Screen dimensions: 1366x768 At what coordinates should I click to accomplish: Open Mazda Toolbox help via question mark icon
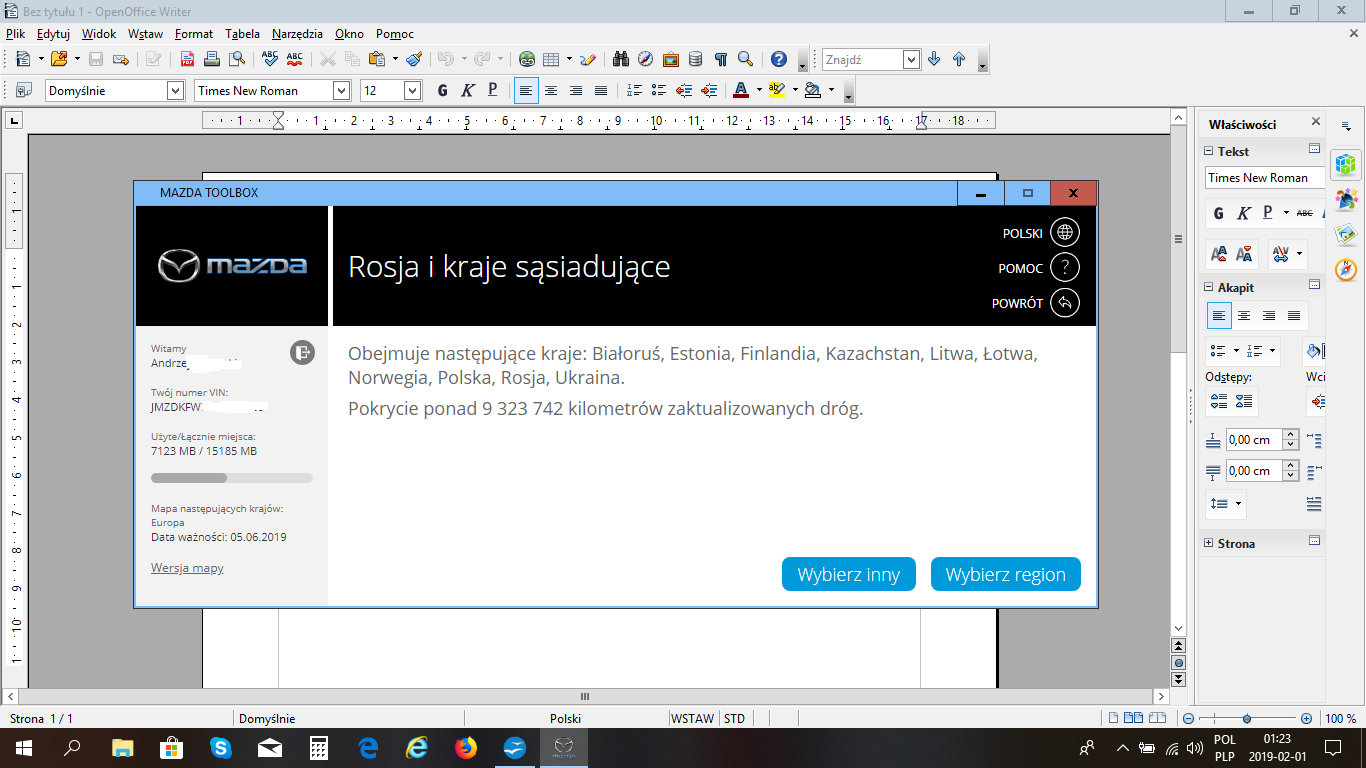pyautogui.click(x=1065, y=268)
